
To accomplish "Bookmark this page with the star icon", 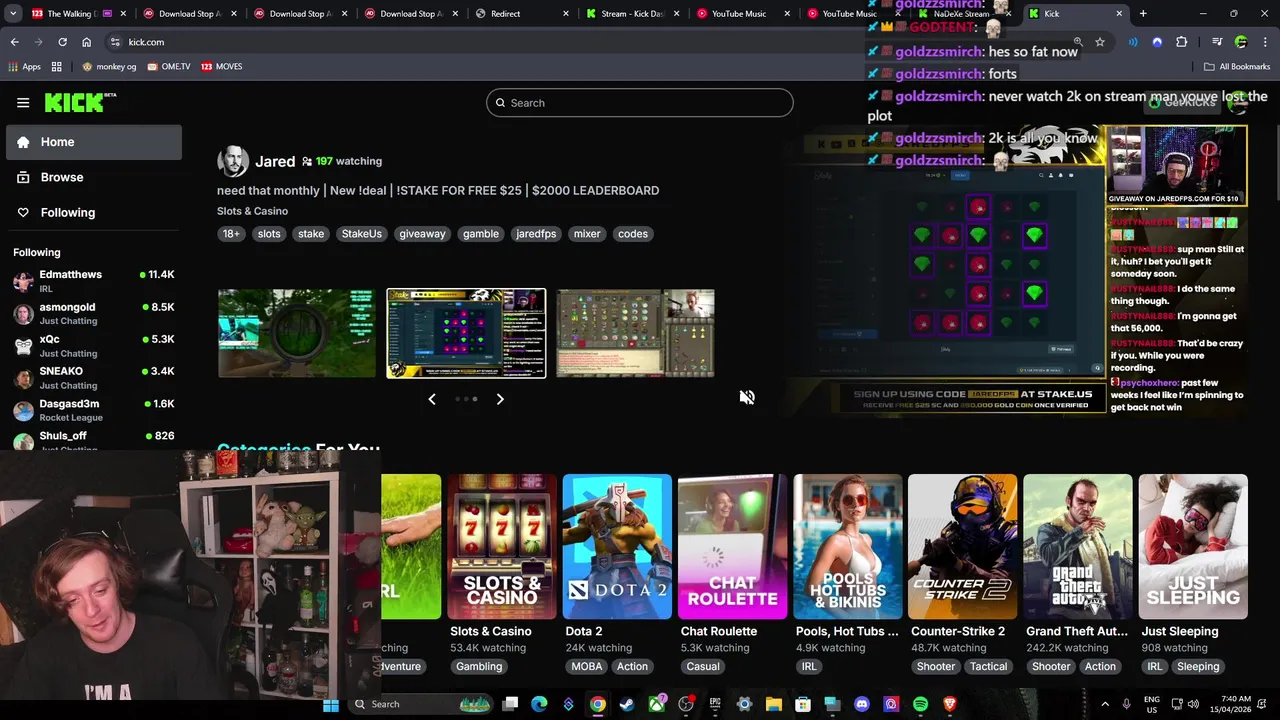I will [x=1100, y=42].
